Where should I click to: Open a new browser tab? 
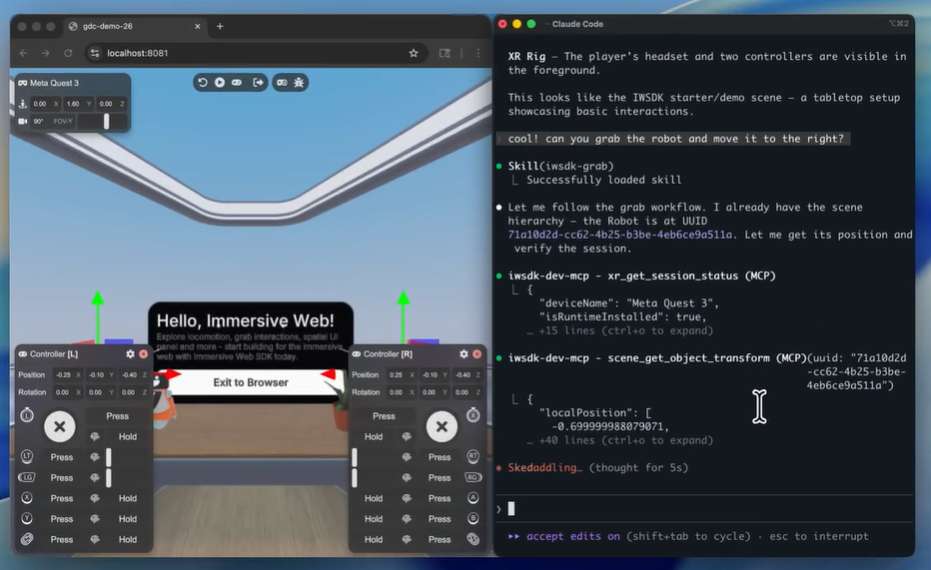220,26
